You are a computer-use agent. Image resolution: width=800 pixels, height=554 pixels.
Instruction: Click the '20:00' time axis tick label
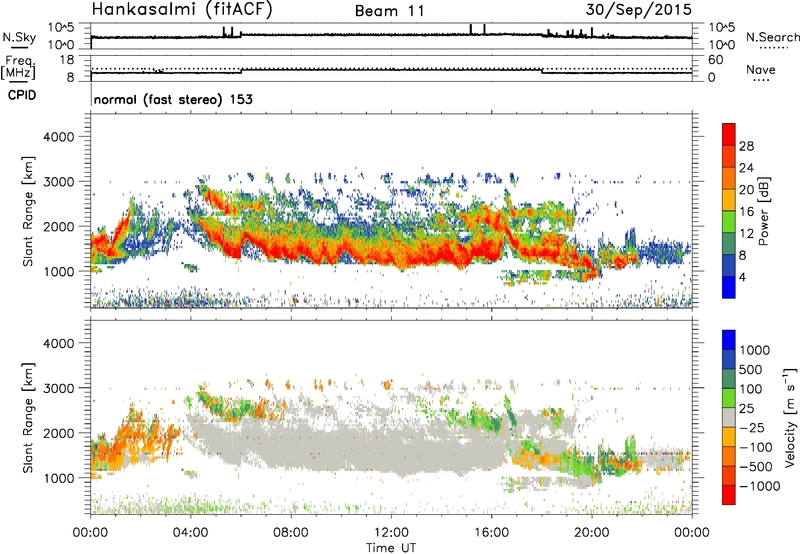coord(592,533)
